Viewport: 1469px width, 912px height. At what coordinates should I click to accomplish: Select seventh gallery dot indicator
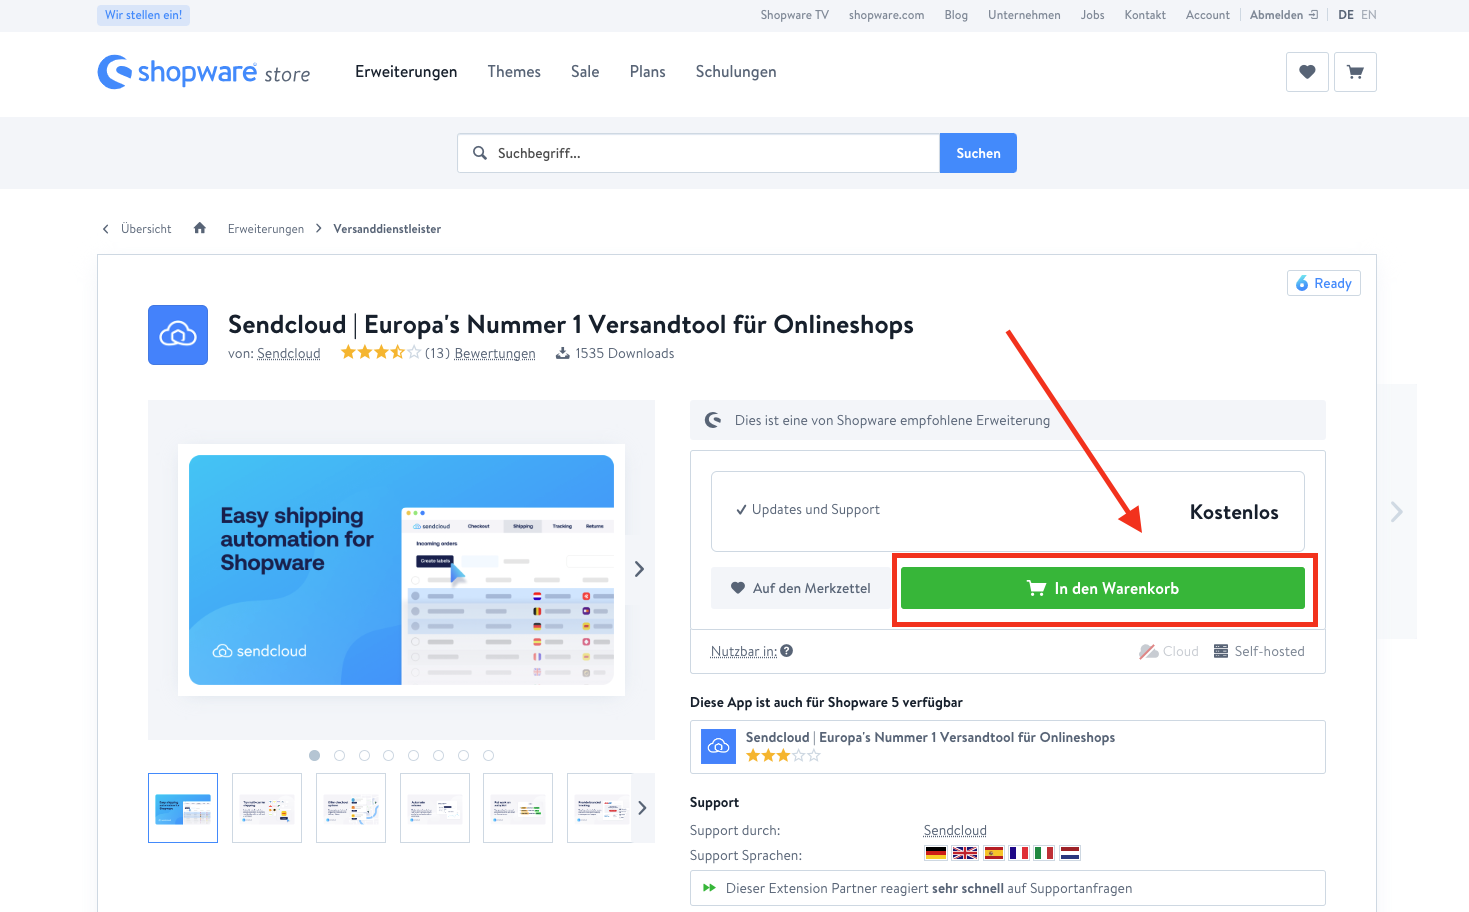tap(463, 756)
